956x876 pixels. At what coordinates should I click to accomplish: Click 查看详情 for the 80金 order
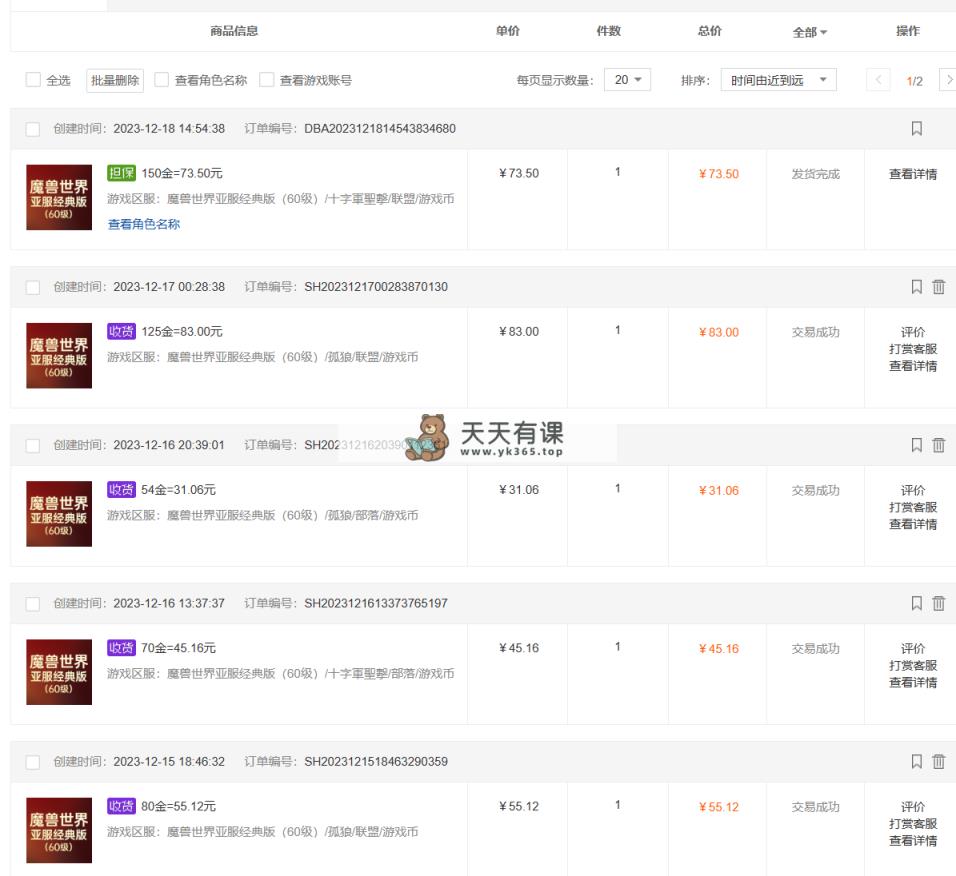click(x=913, y=841)
